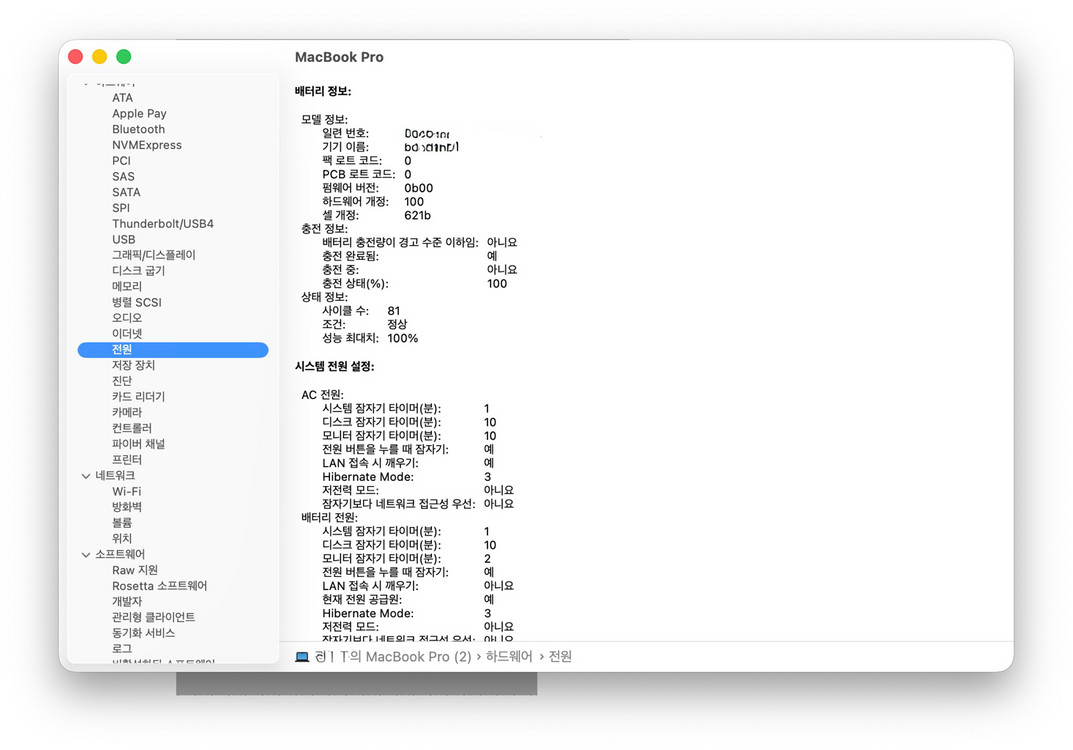Screen dimensions: 1073x750
Task: Select 카메라 in the sidebar
Action: coord(127,413)
